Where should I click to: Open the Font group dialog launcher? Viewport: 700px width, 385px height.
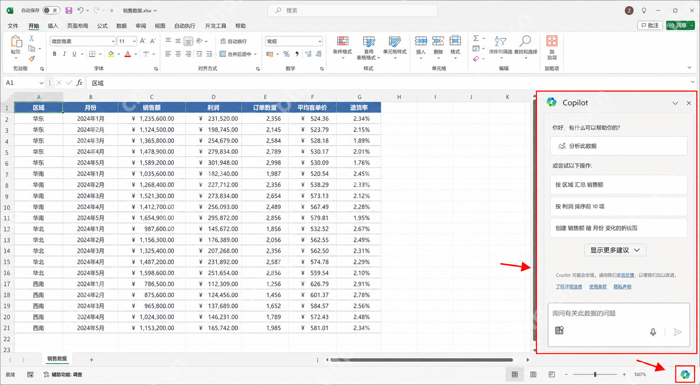(156, 69)
